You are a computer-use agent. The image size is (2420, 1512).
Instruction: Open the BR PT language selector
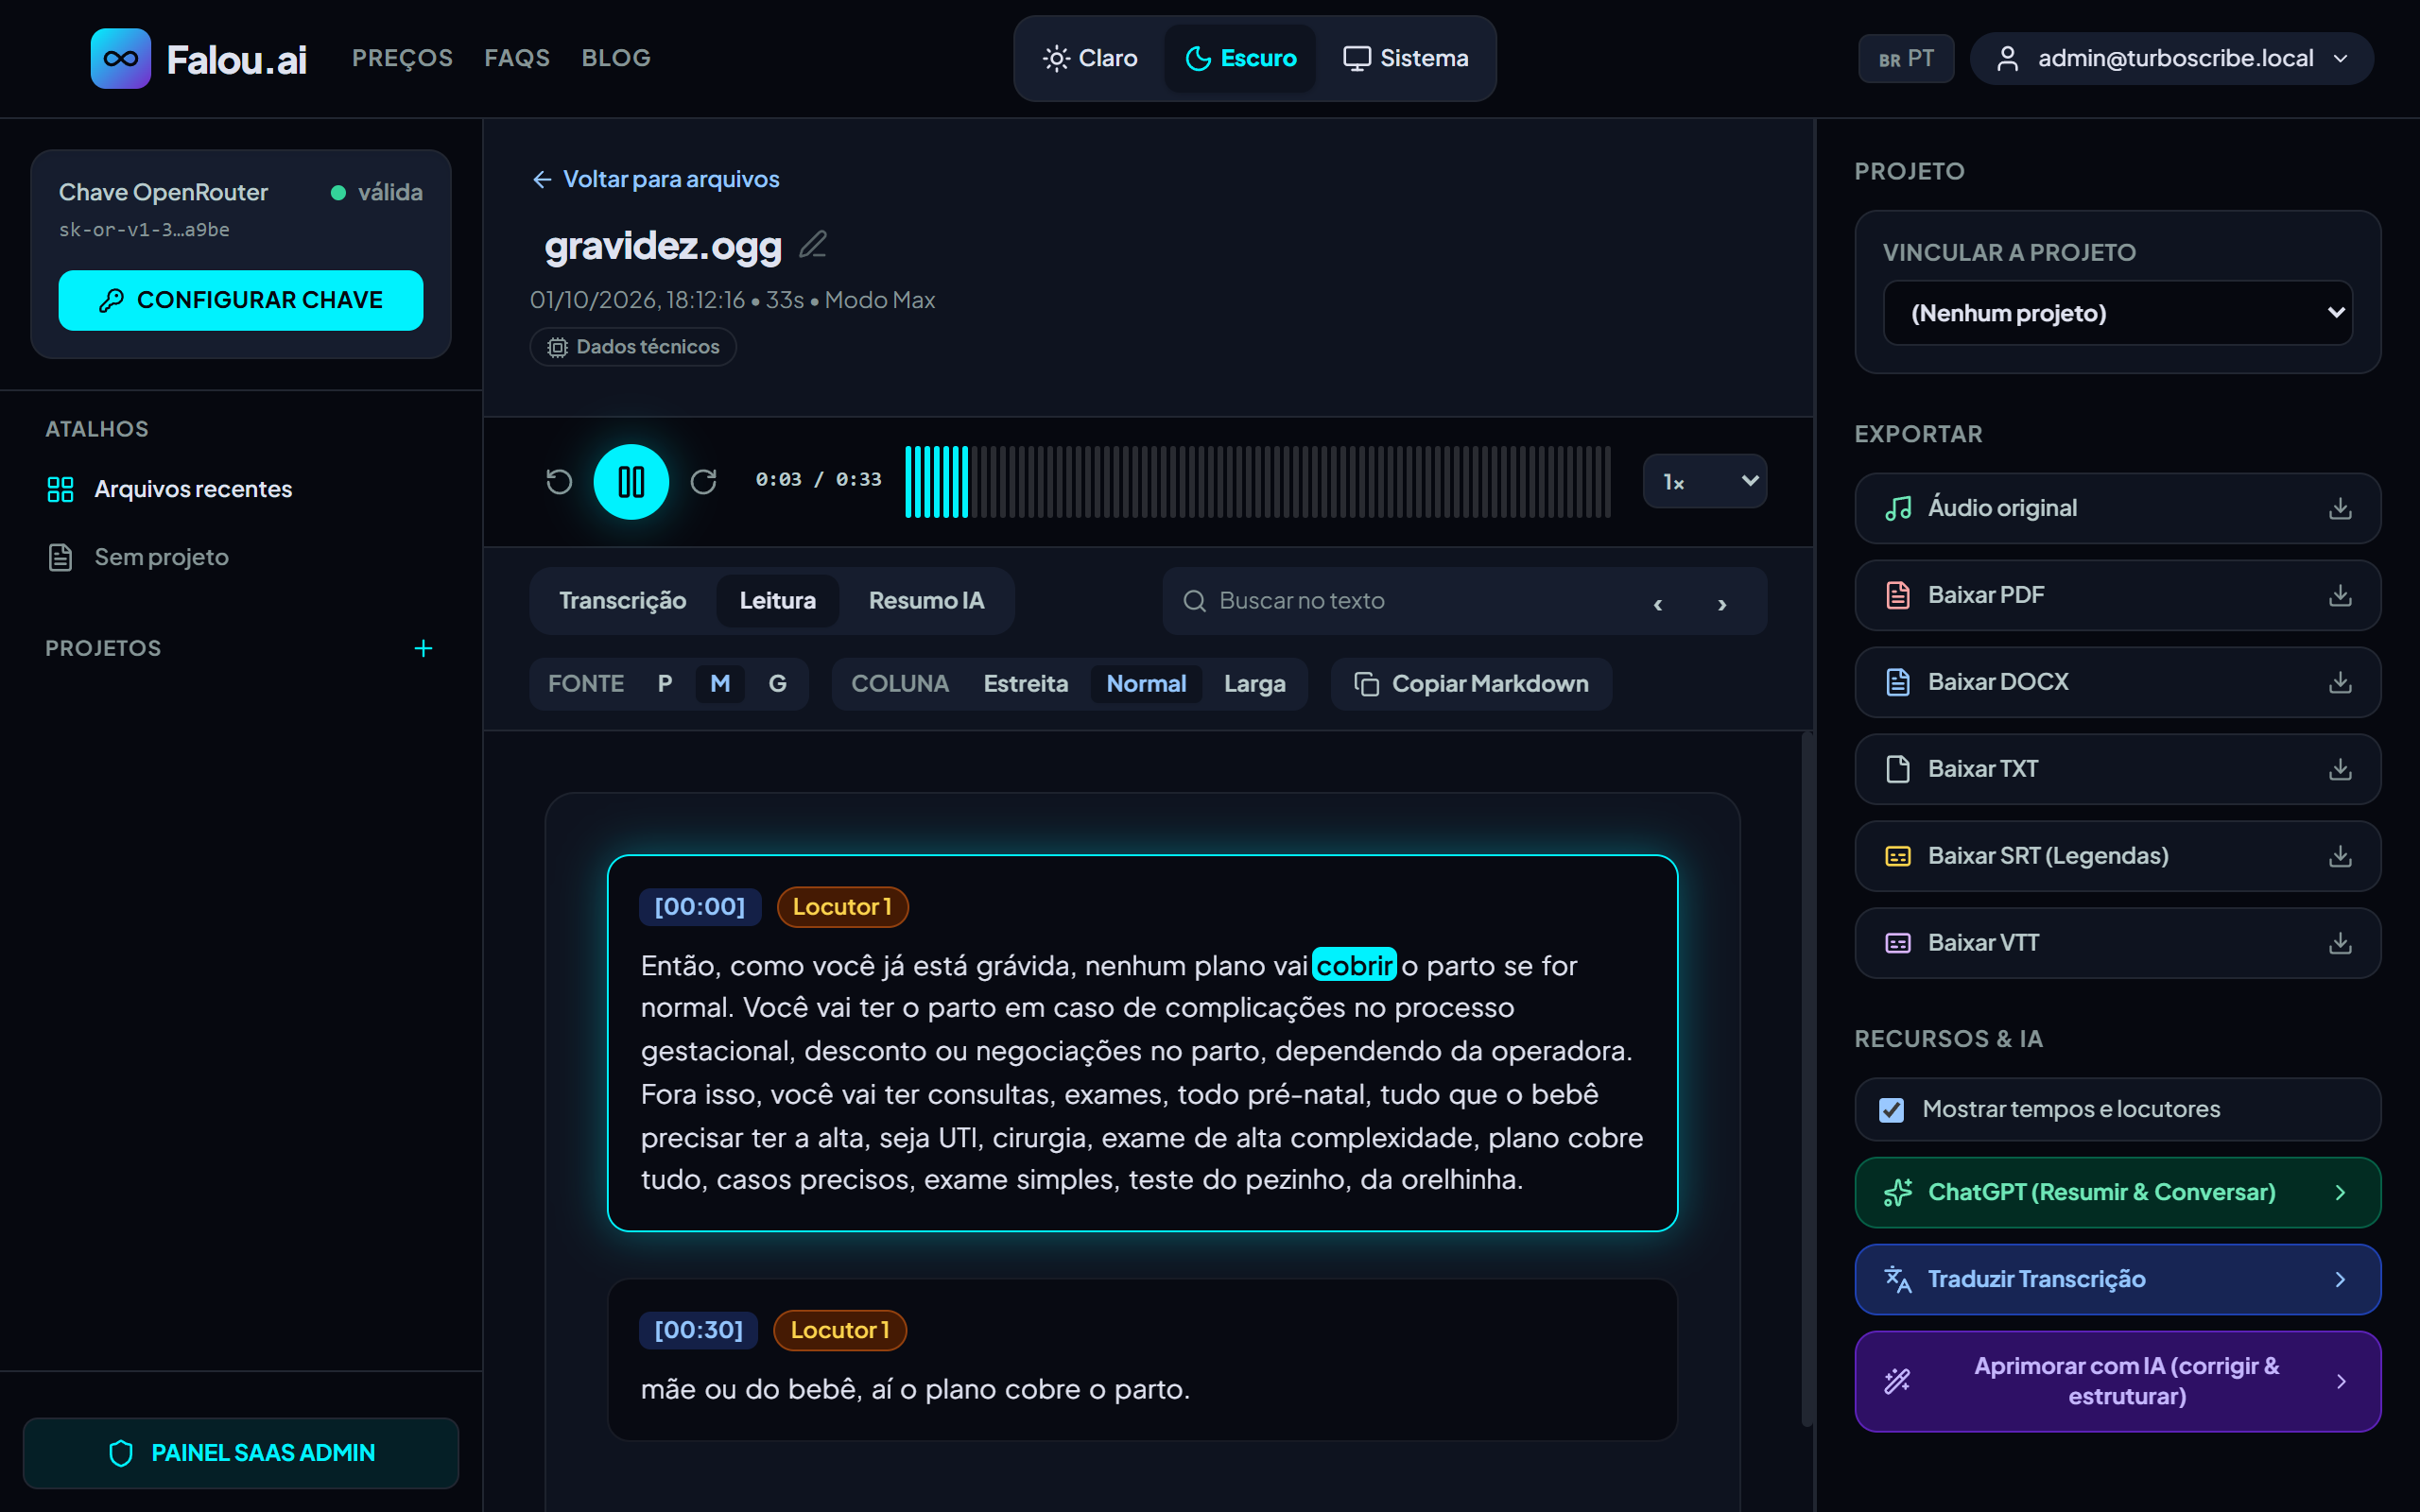click(1906, 58)
